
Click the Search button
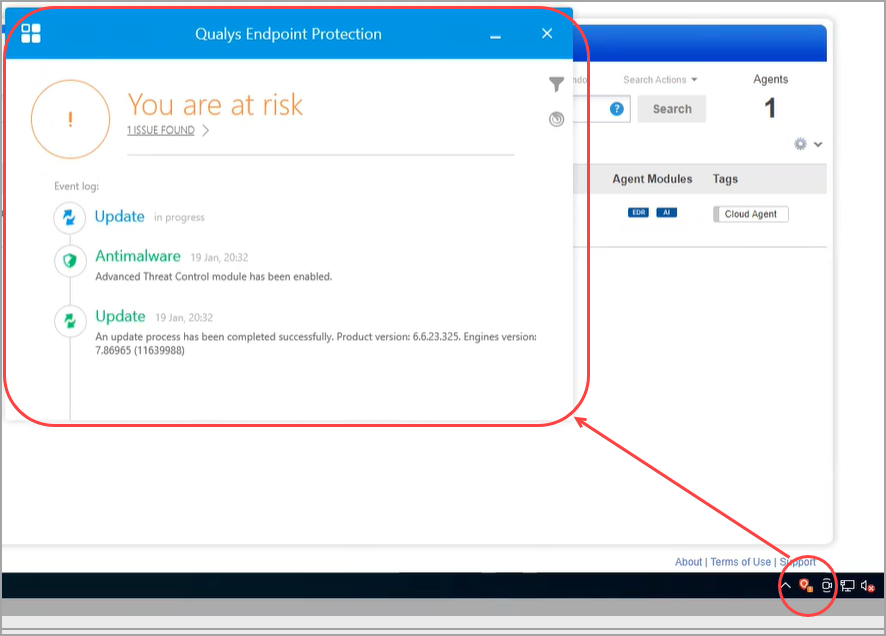[672, 109]
